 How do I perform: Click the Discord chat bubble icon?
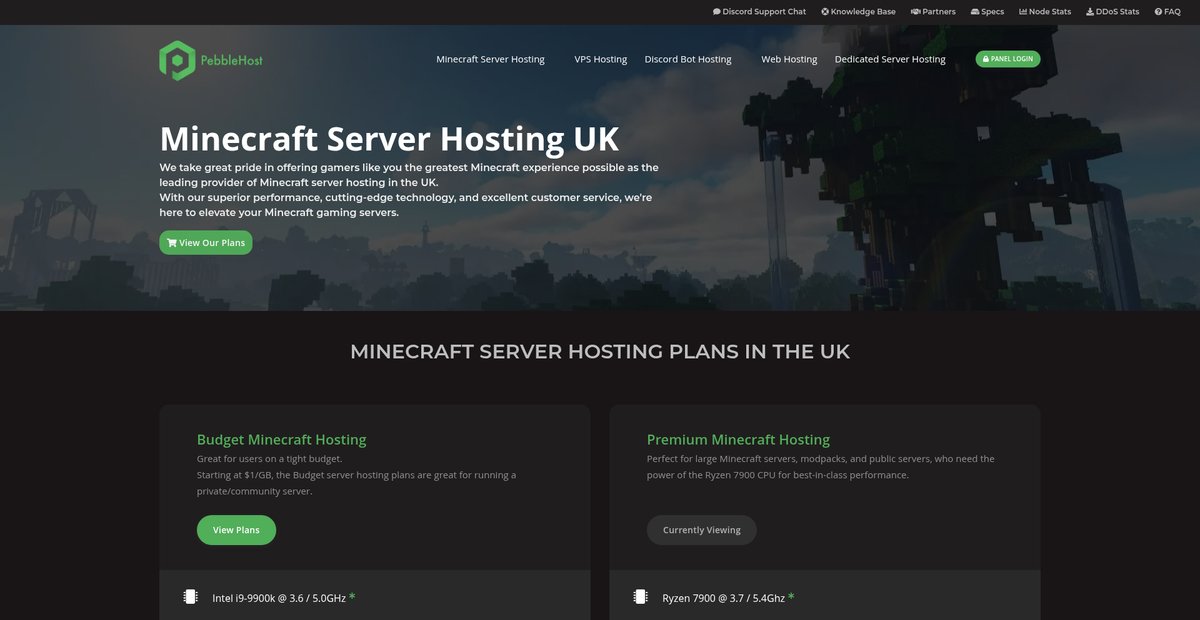coord(717,12)
